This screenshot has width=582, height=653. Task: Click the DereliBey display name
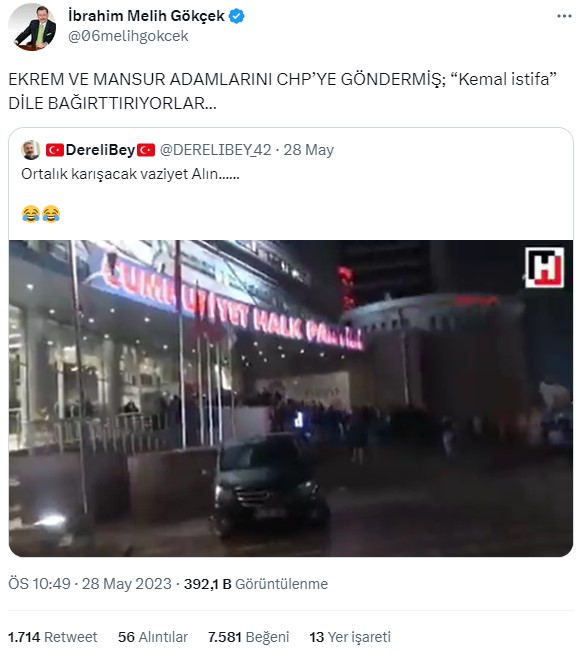point(100,150)
